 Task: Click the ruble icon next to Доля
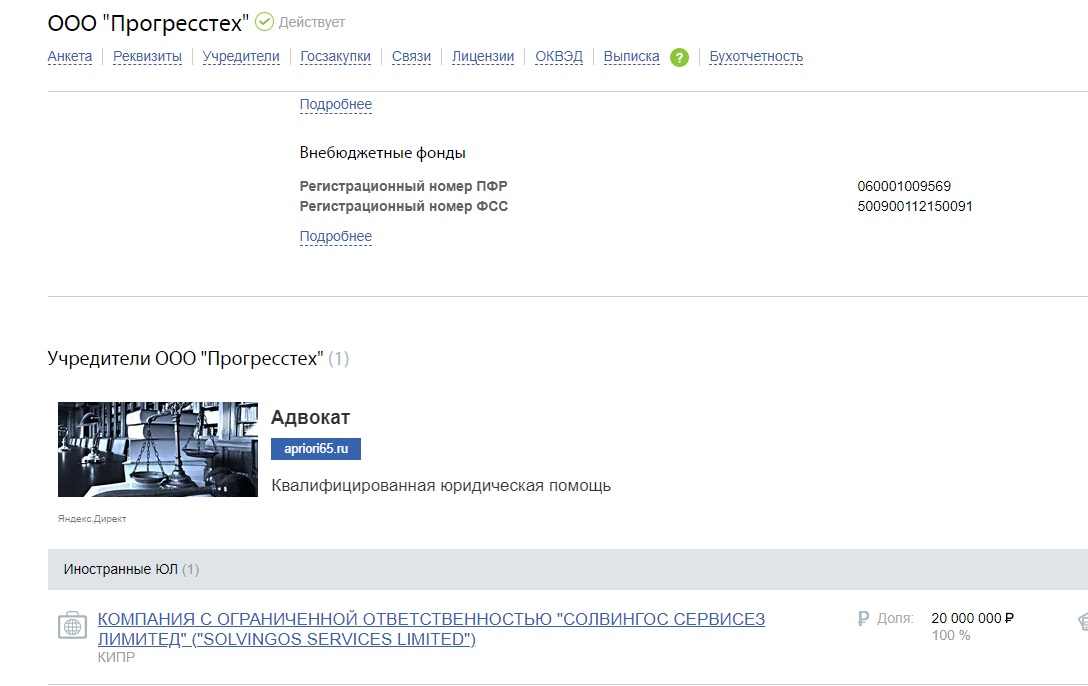863,619
